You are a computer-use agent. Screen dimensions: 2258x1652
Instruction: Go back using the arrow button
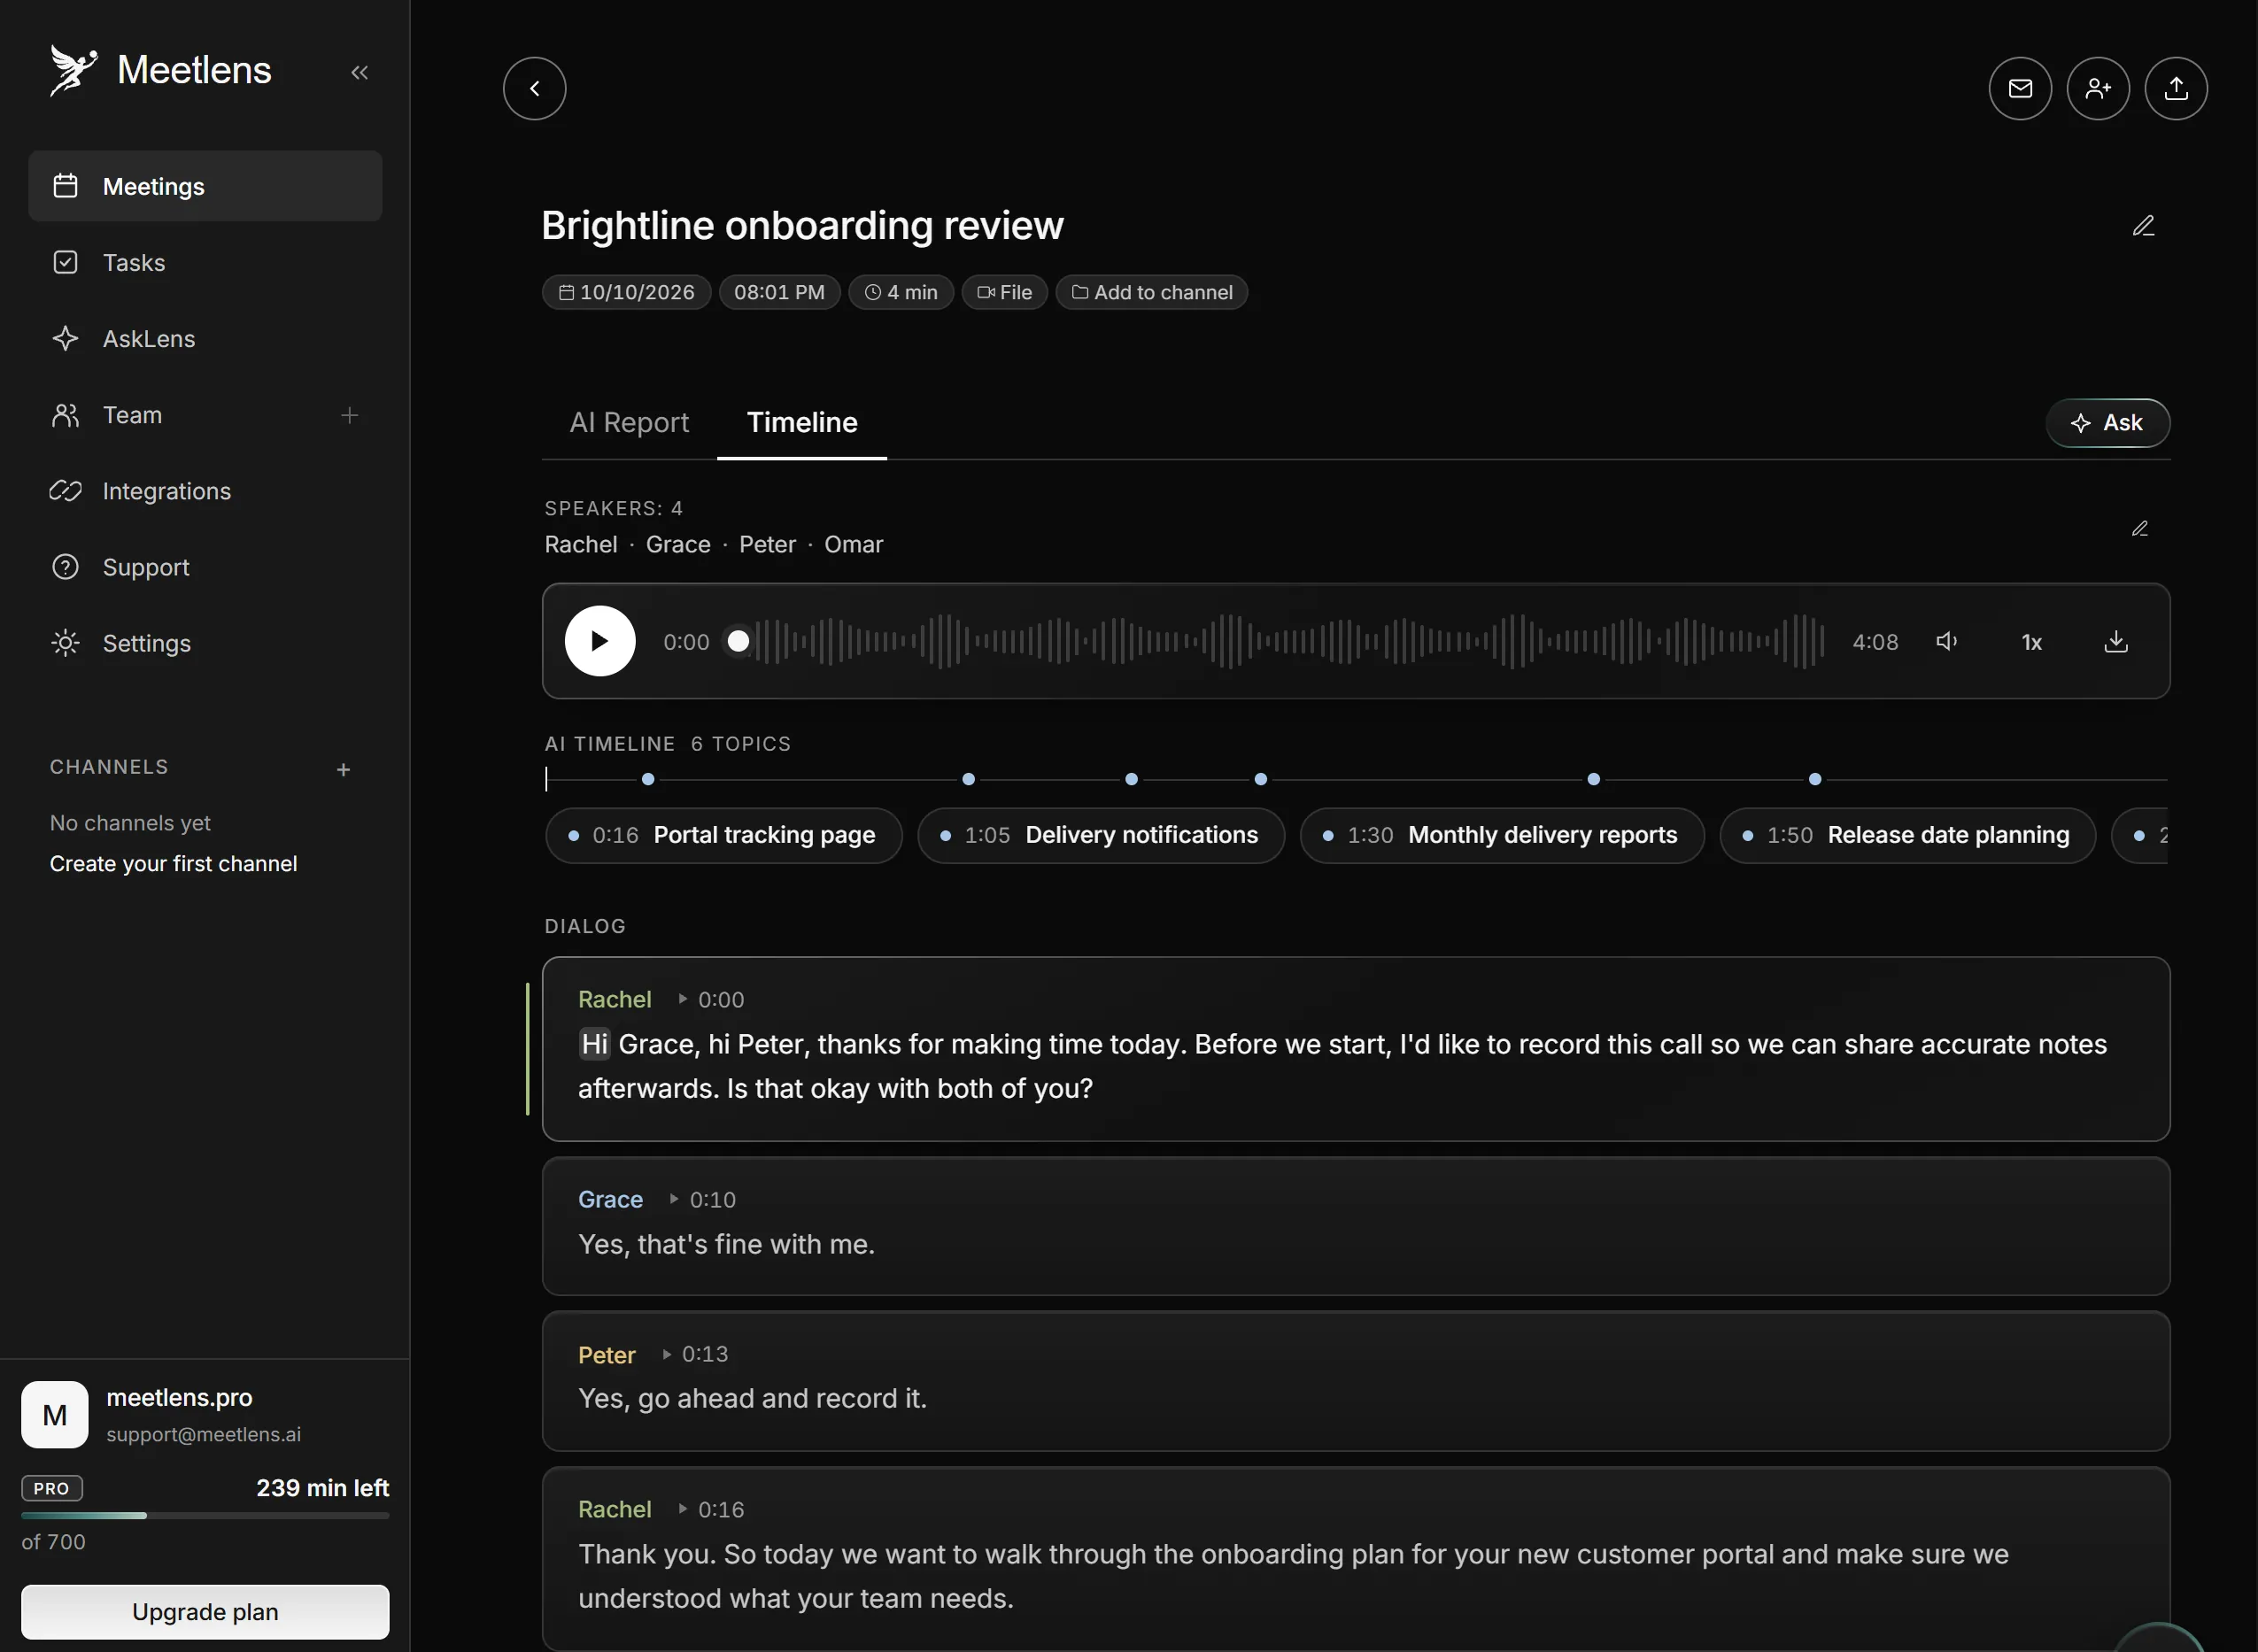534,88
